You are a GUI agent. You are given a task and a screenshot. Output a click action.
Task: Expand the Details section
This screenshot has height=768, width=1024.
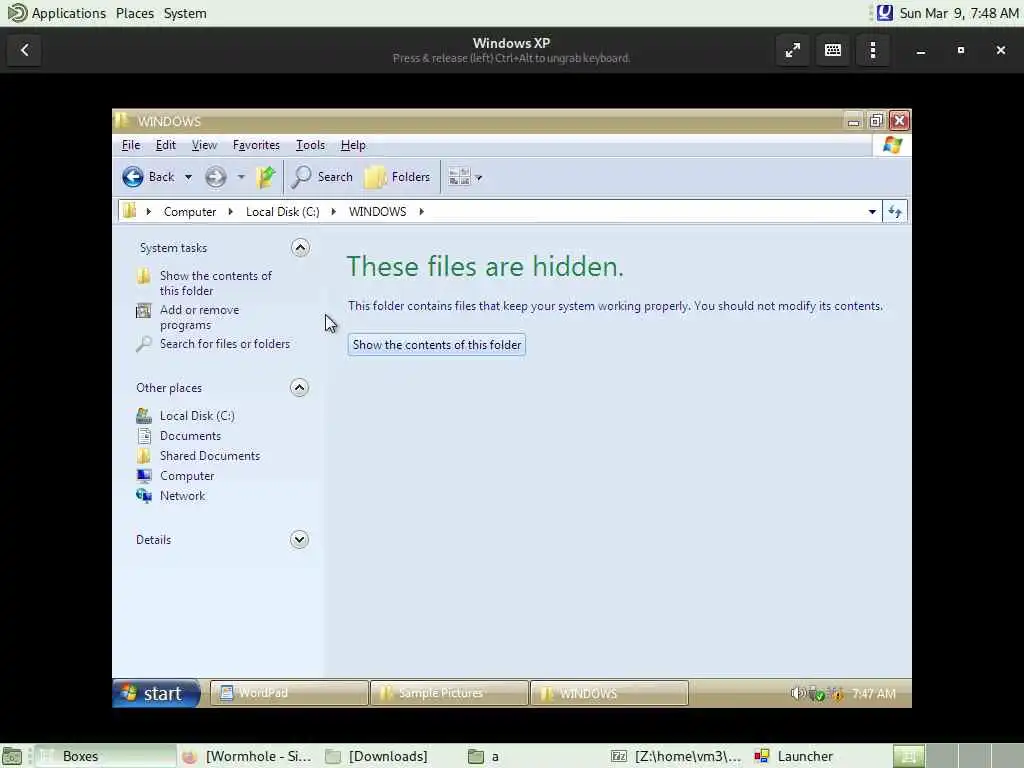[299, 539]
